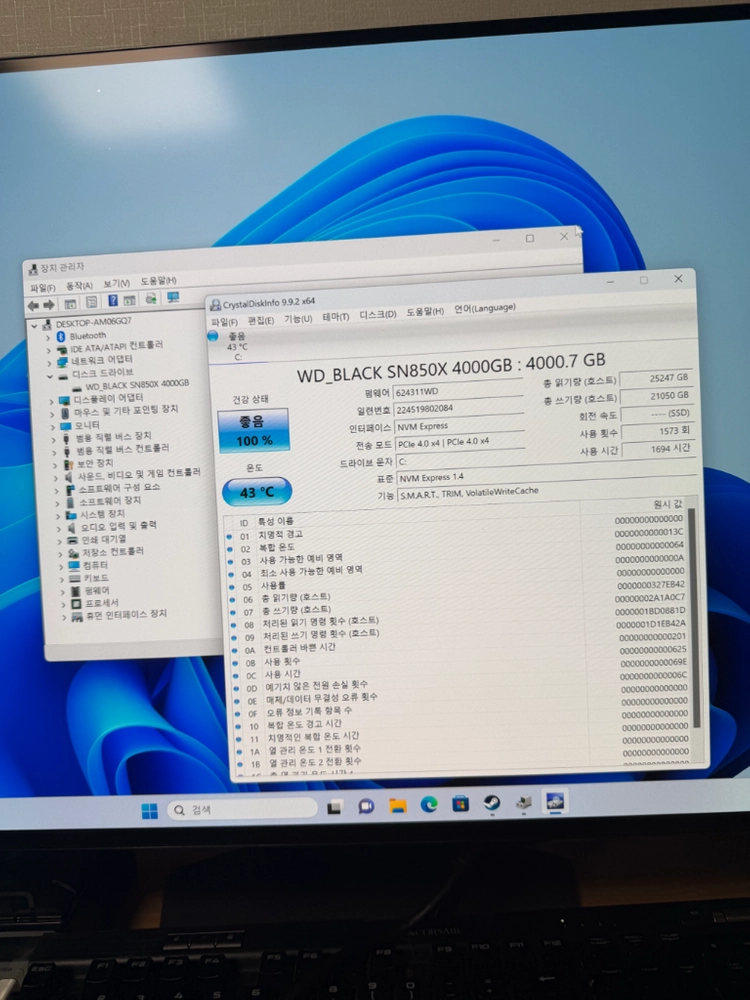Select the 프로세서 processor icon
This screenshot has width=750, height=1000.
pos(77,603)
